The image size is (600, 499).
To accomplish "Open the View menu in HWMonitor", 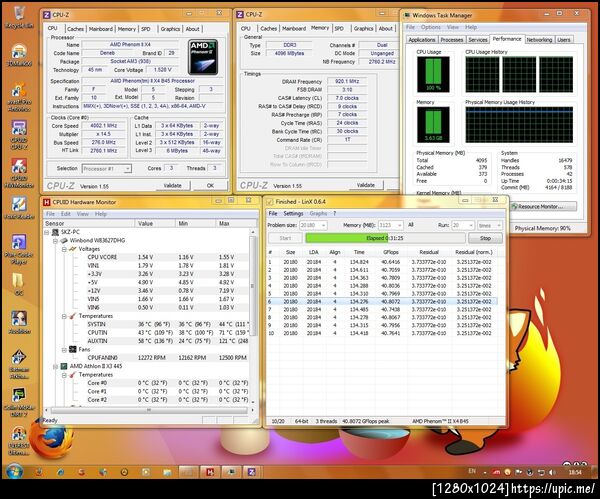I will tap(83, 214).
